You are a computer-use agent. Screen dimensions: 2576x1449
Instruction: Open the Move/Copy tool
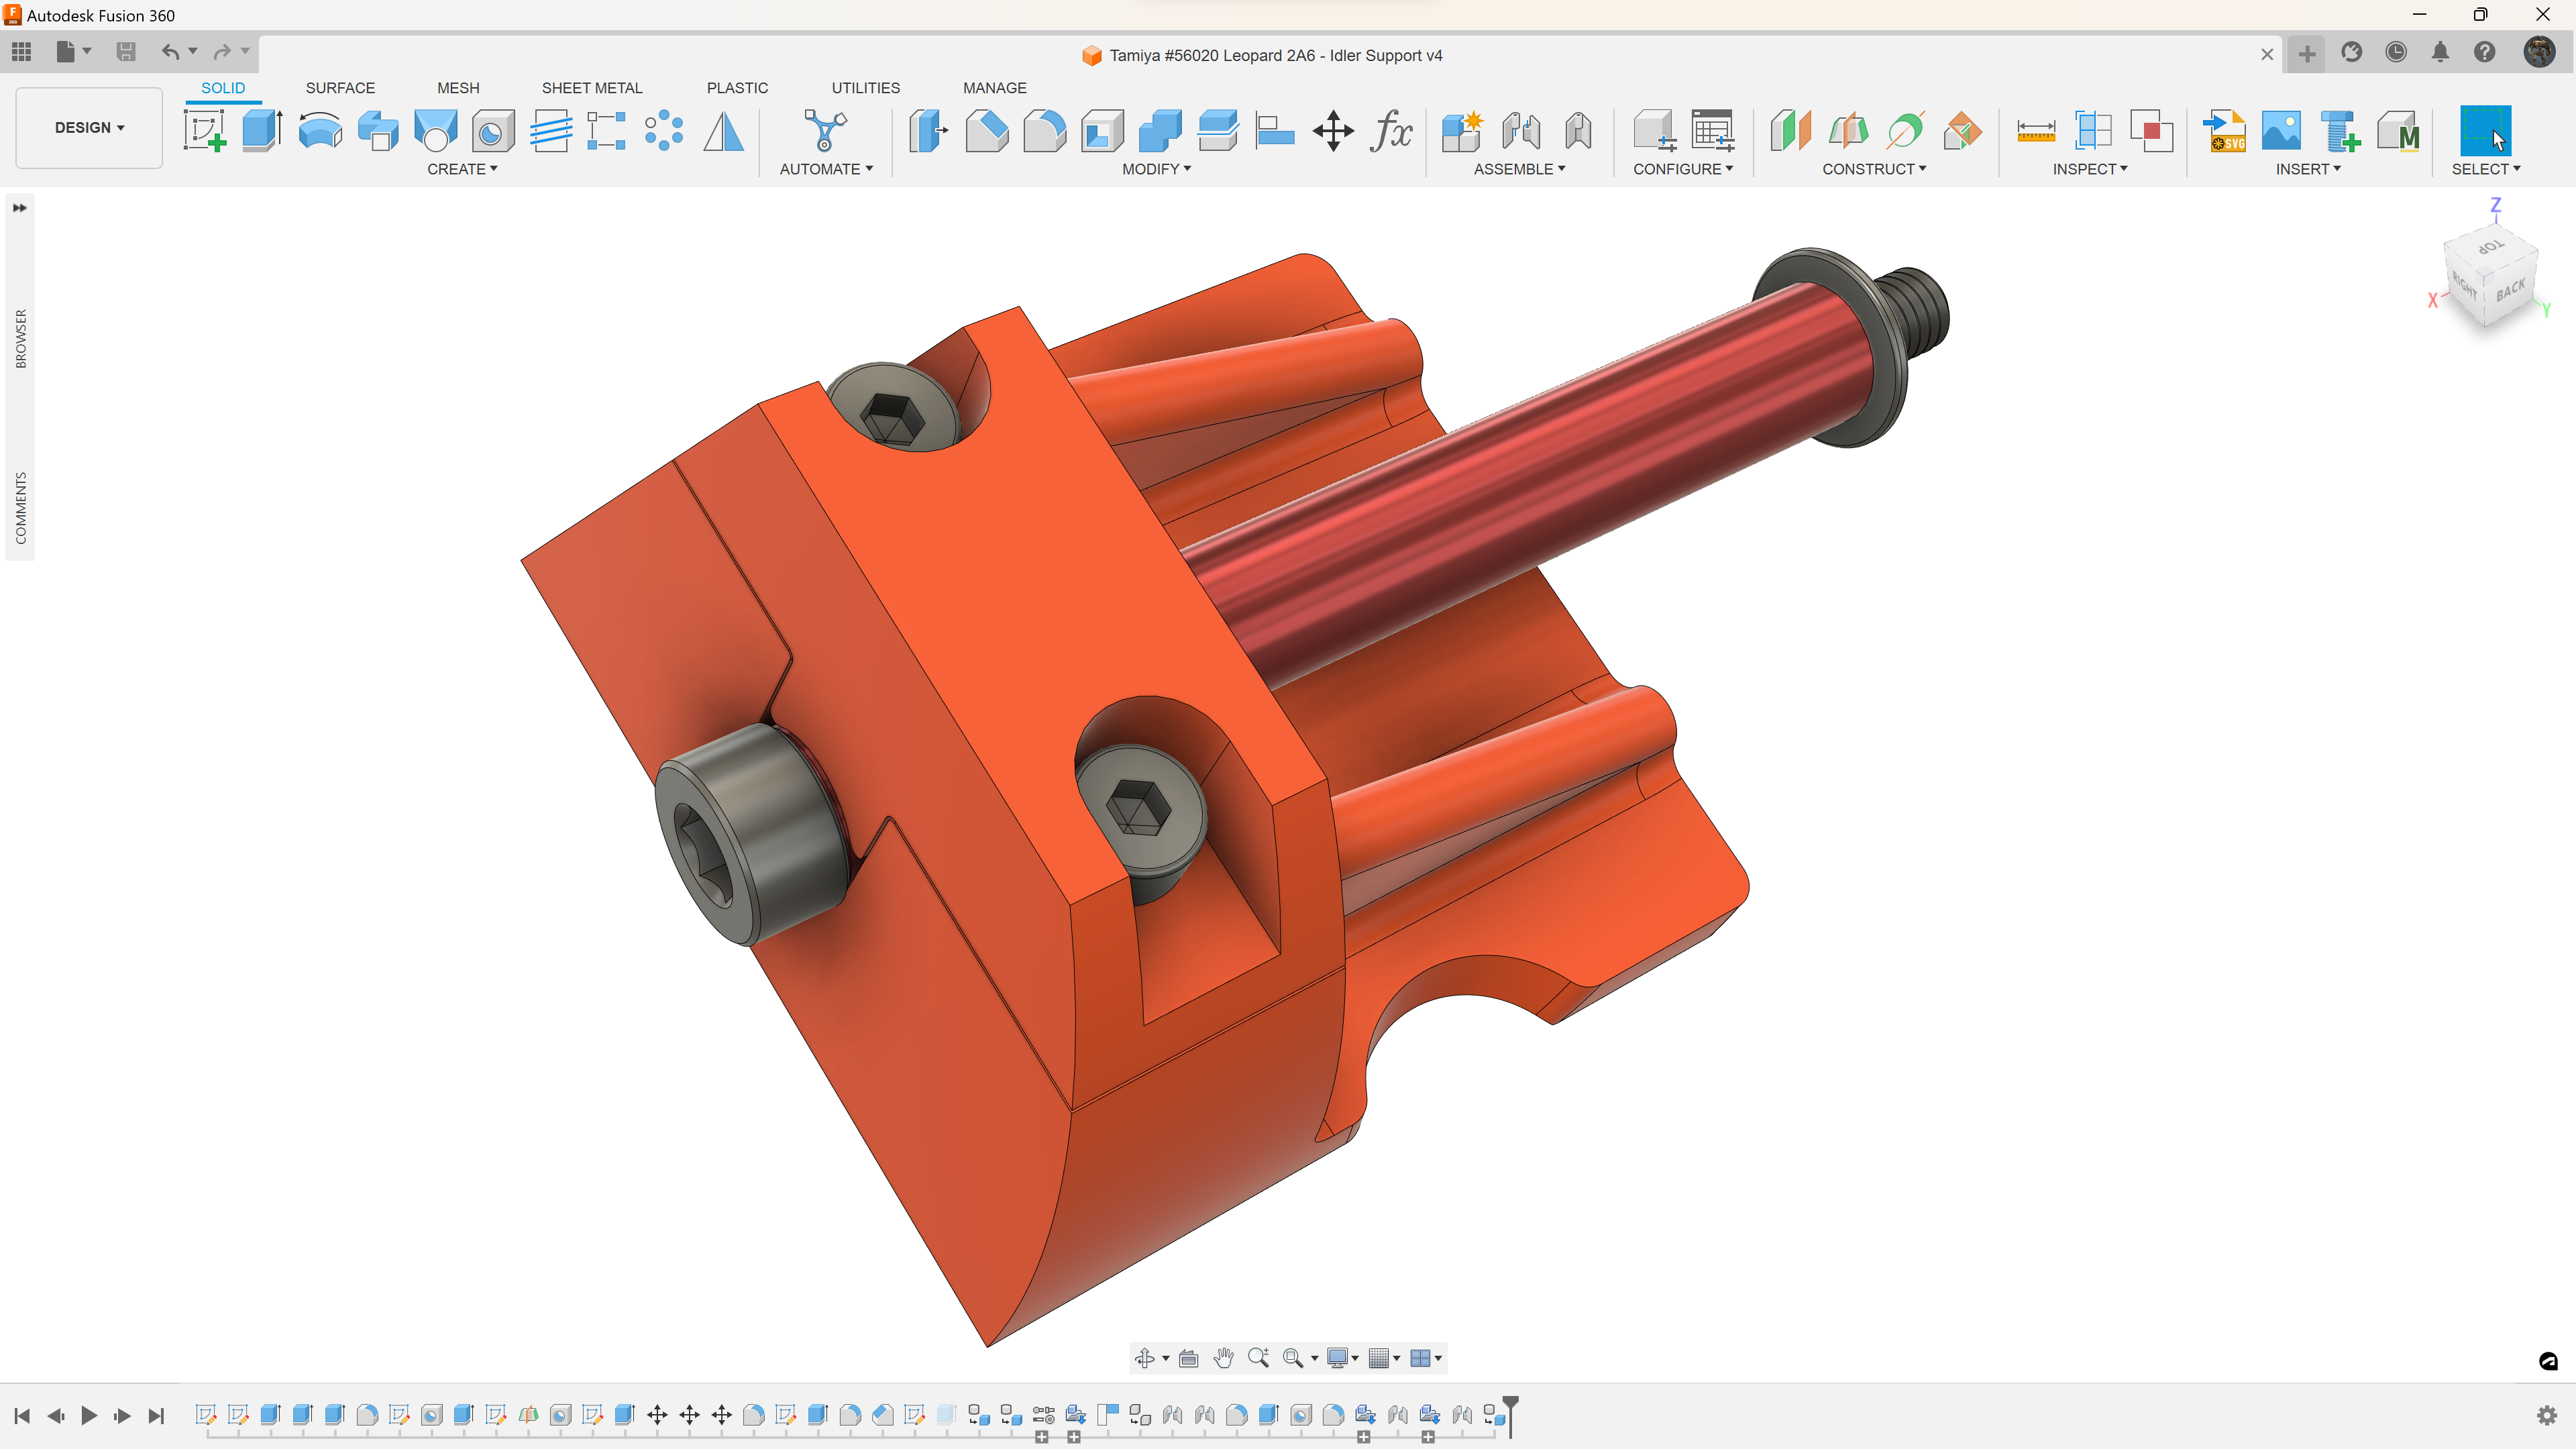[1333, 131]
